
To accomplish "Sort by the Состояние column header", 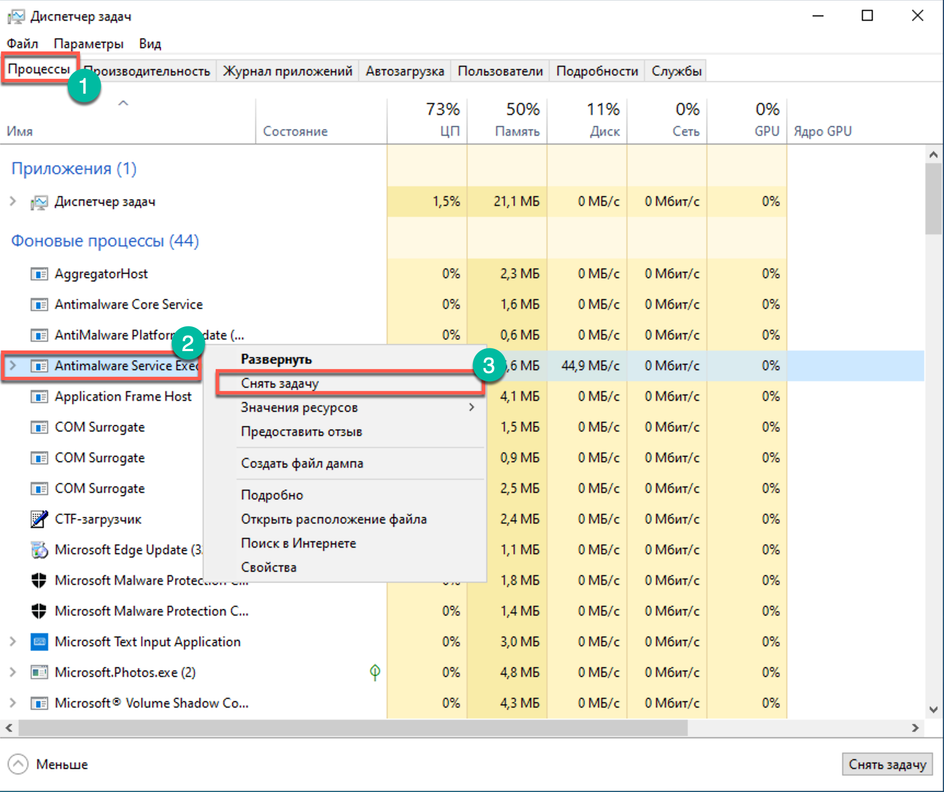I will coord(321,121).
